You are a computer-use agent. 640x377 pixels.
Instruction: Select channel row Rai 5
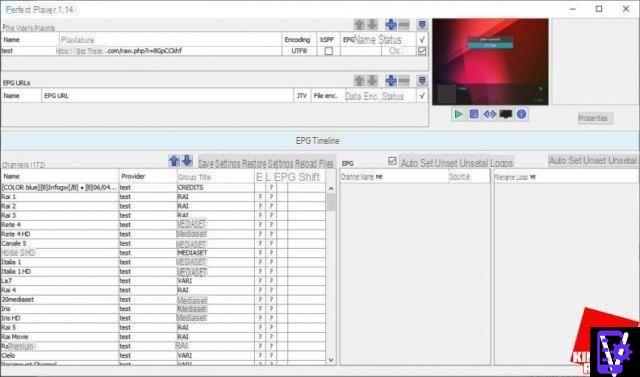163,327
